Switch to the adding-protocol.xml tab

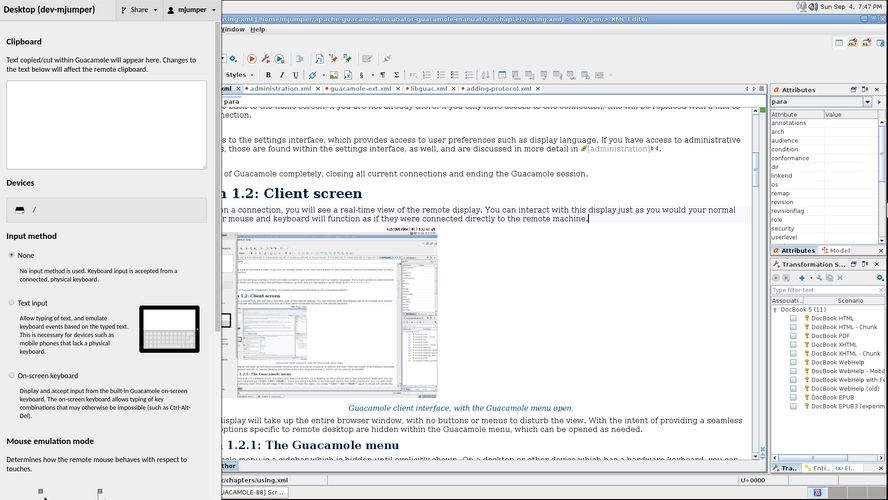[x=498, y=89]
